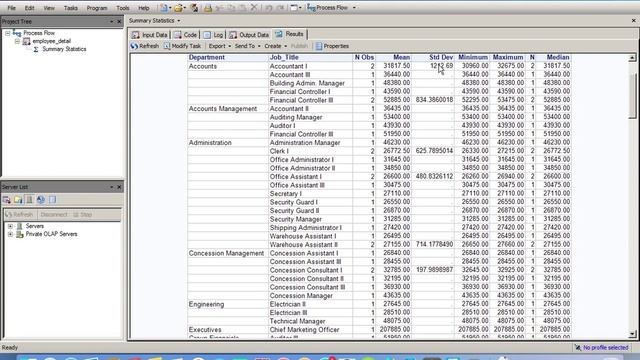Image resolution: width=640 pixels, height=360 pixels.
Task: Switch to the Code tab
Action: 185,35
